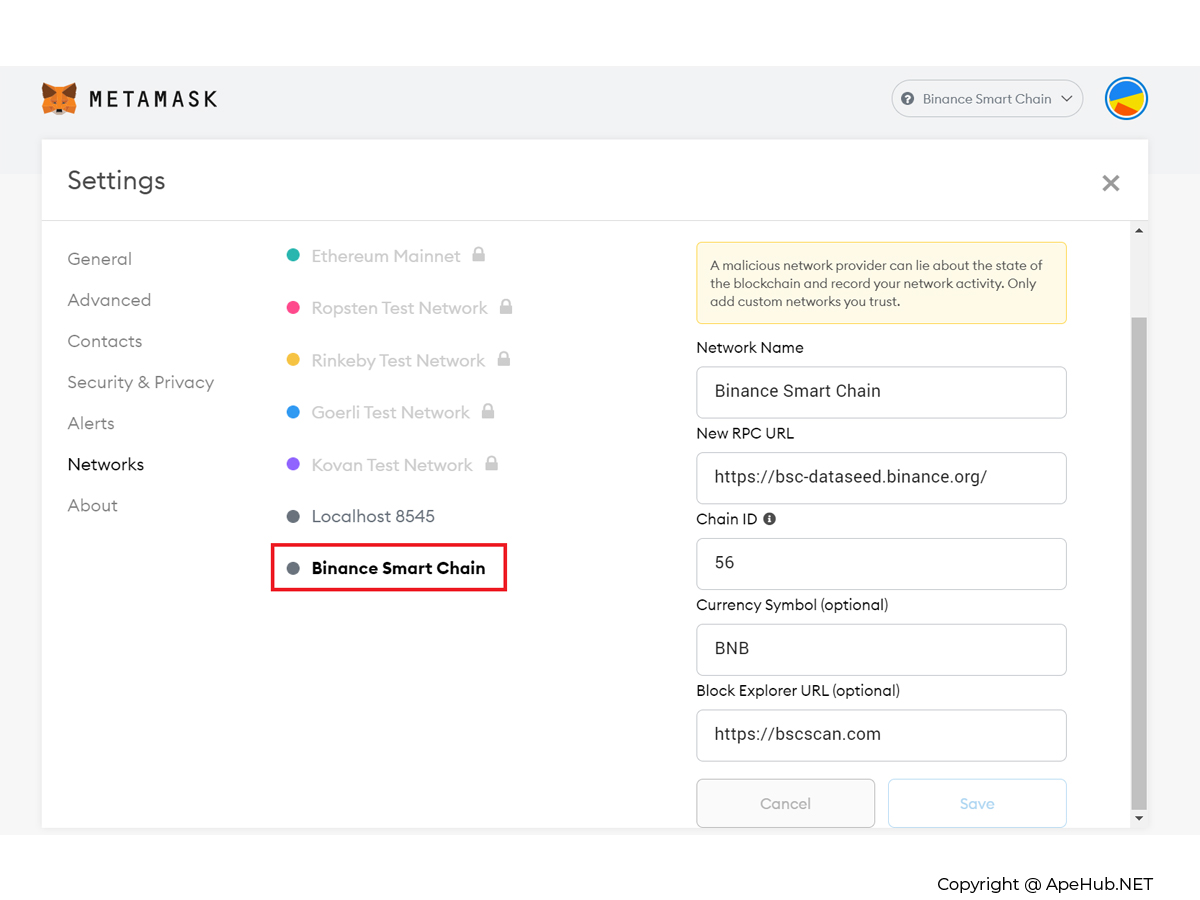Screen dimensions: 1200x900
Task: Open the General settings tab
Action: click(x=99, y=259)
